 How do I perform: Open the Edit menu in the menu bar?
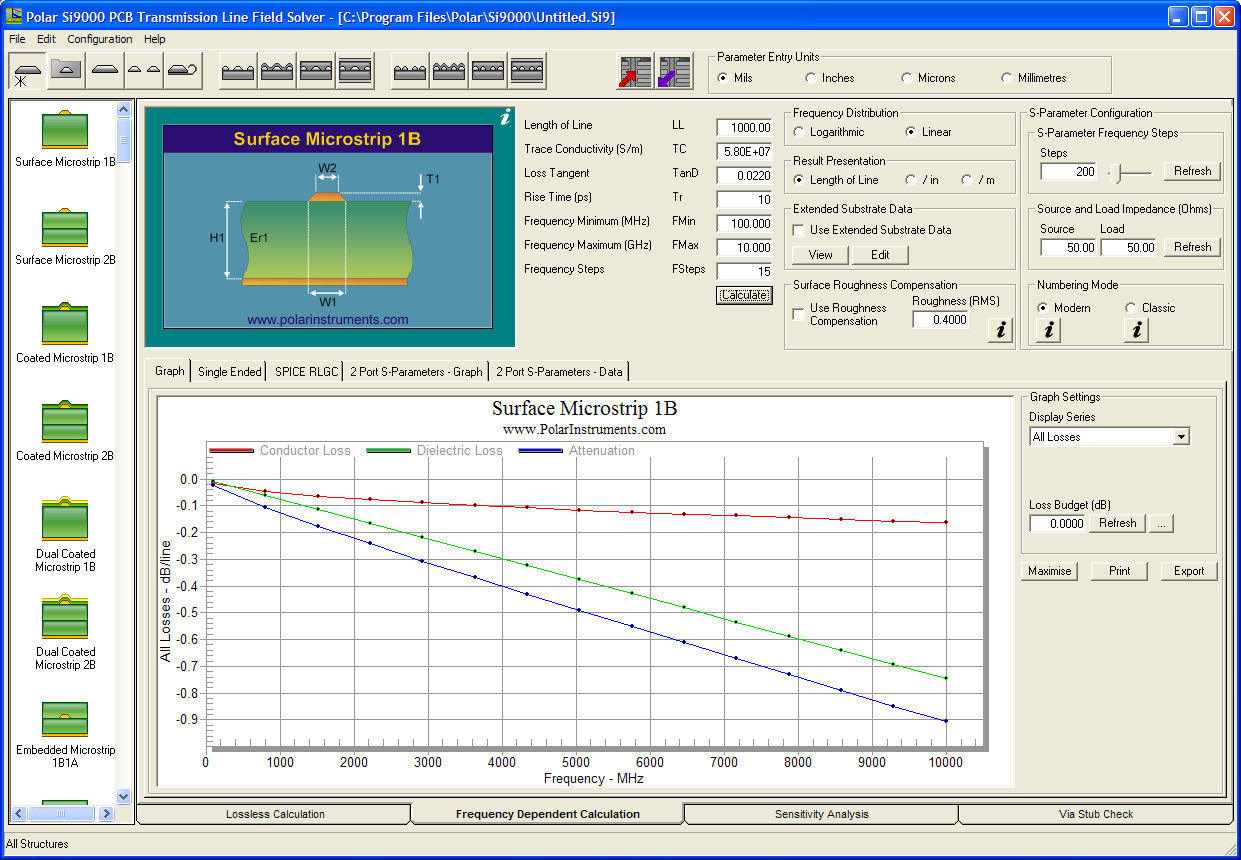47,39
